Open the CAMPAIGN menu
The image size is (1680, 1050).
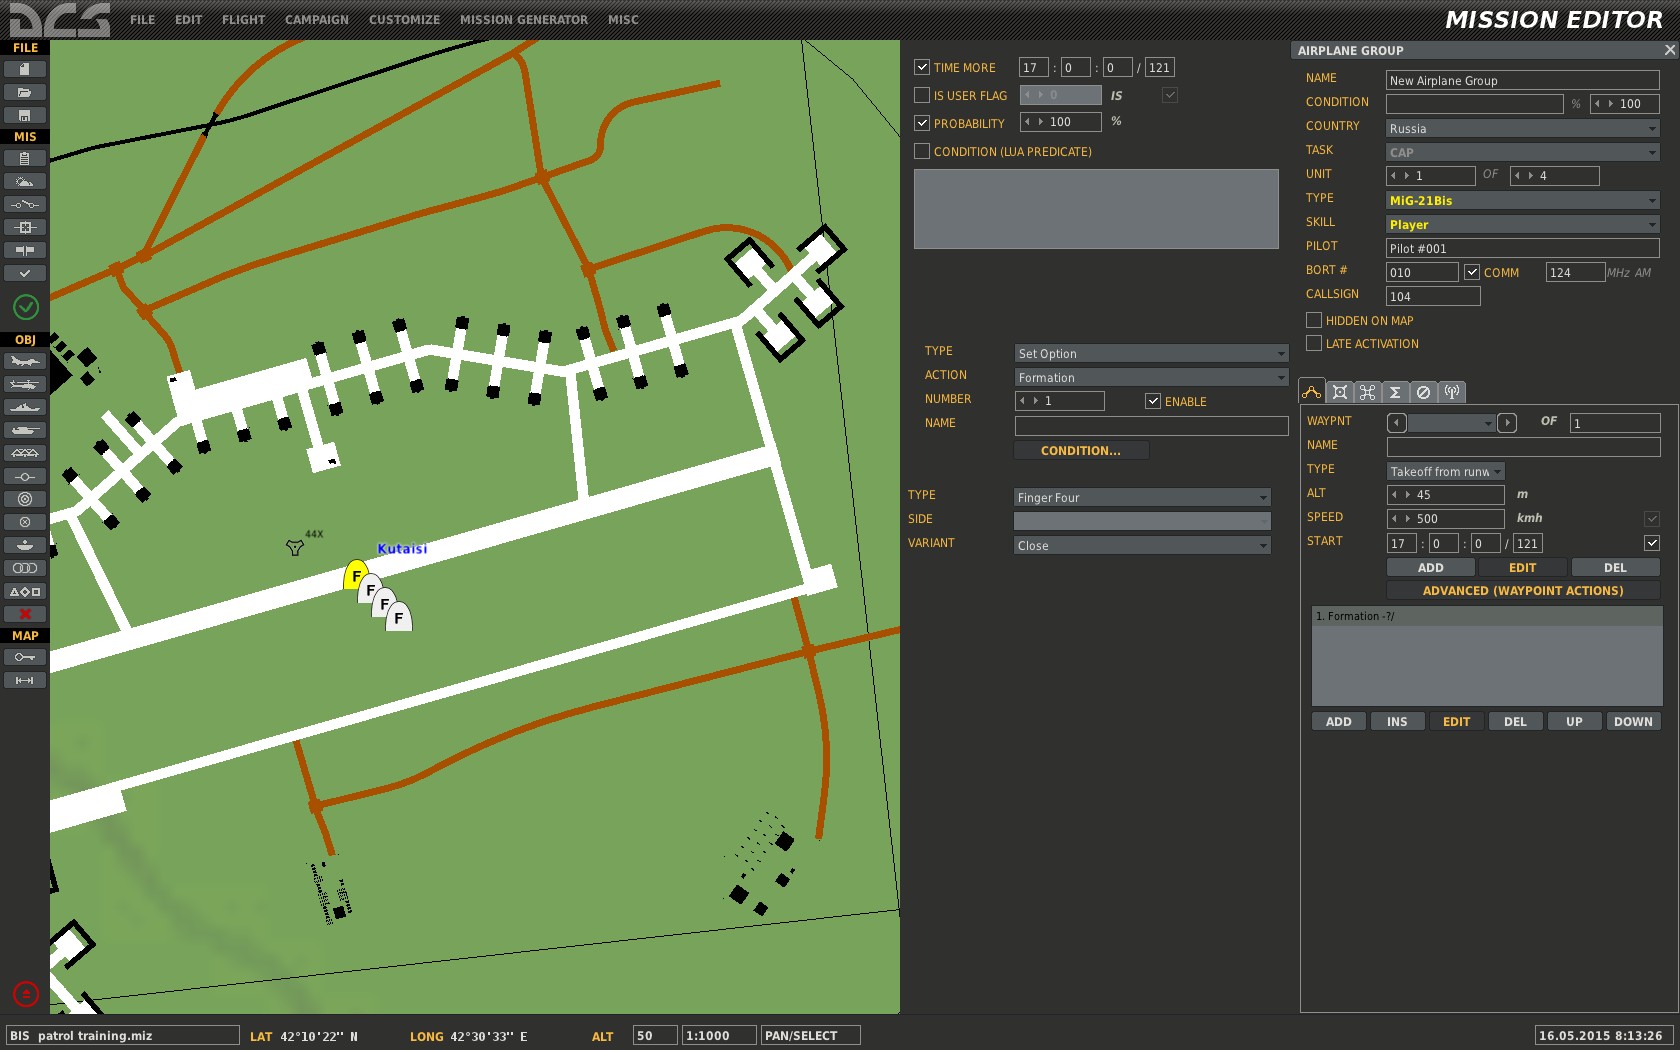click(317, 20)
